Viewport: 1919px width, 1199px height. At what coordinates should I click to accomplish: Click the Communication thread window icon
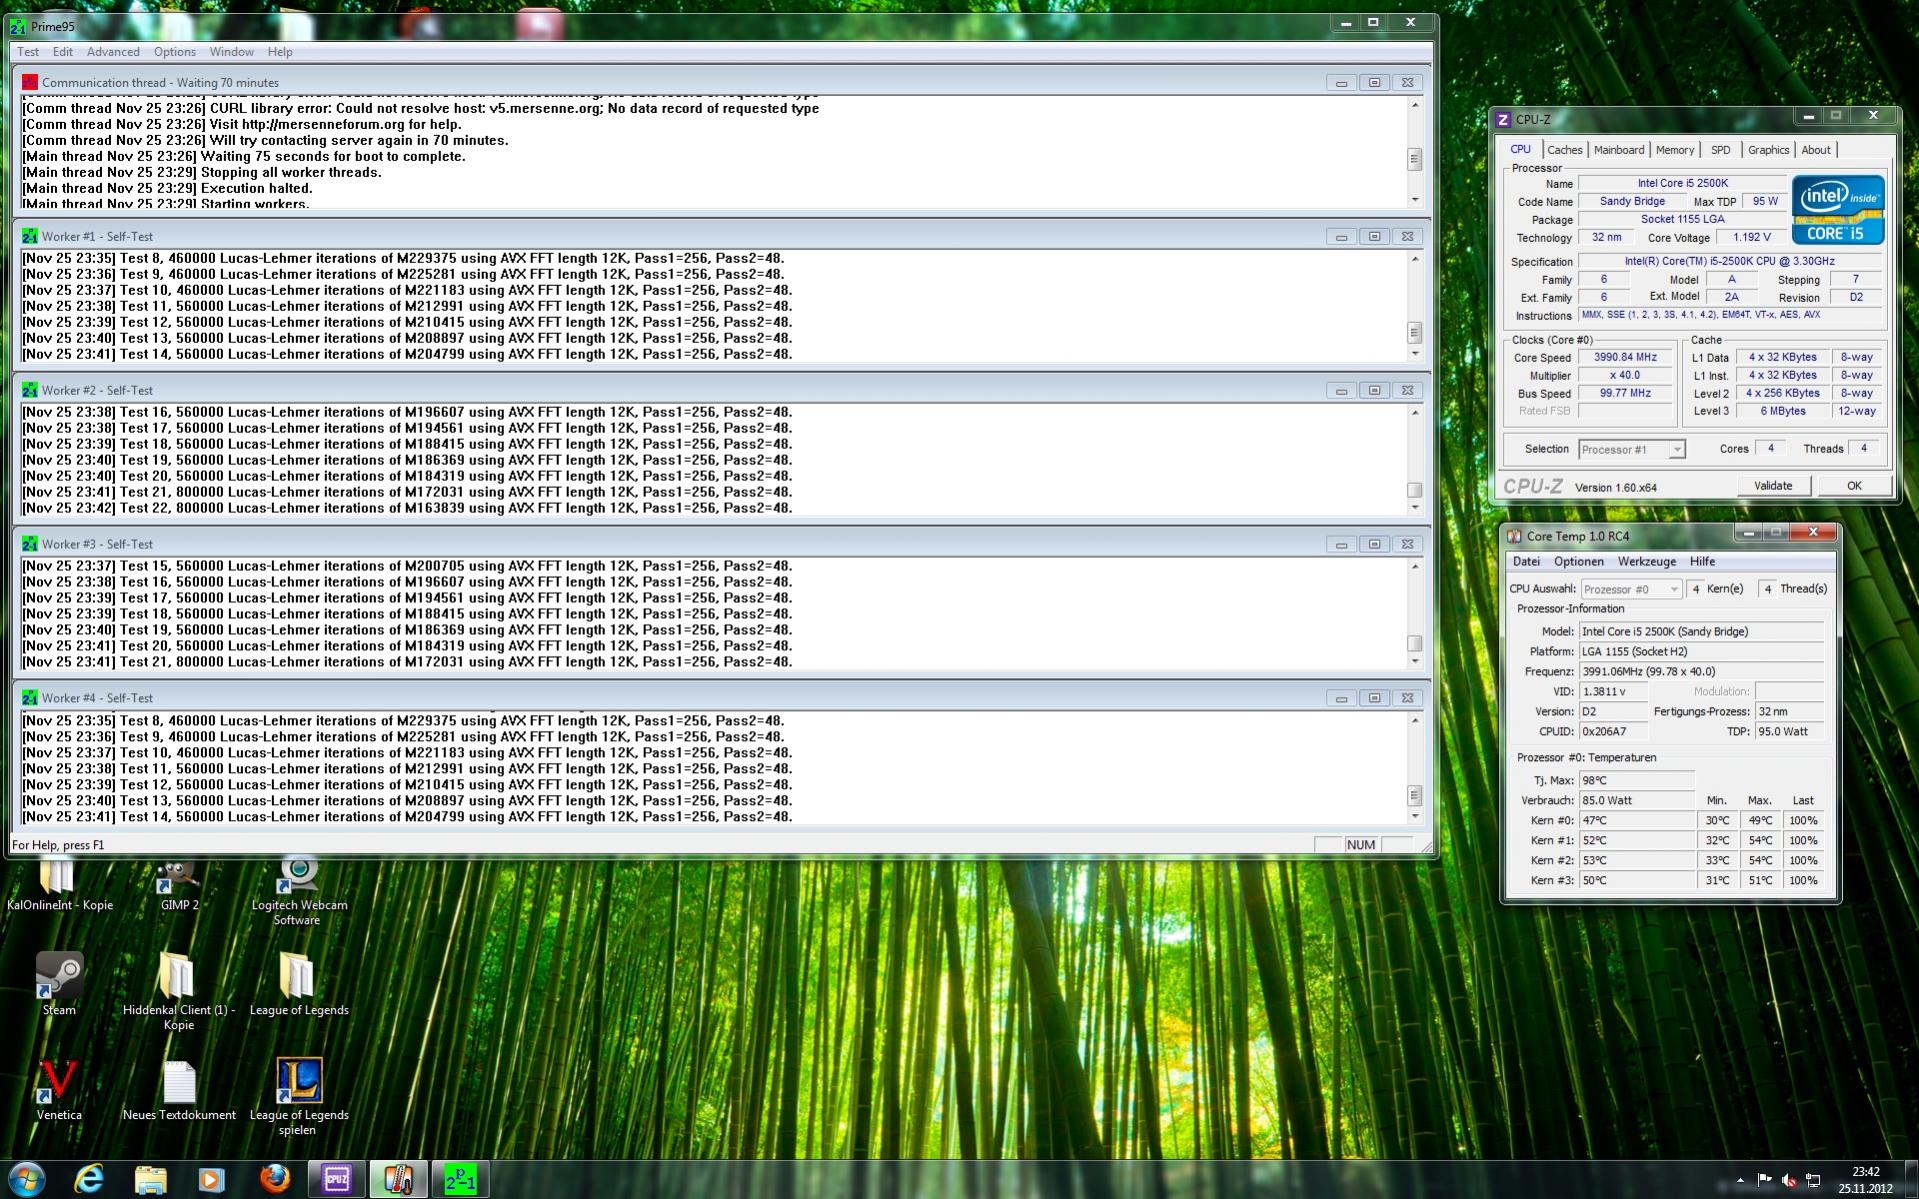pos(30,82)
